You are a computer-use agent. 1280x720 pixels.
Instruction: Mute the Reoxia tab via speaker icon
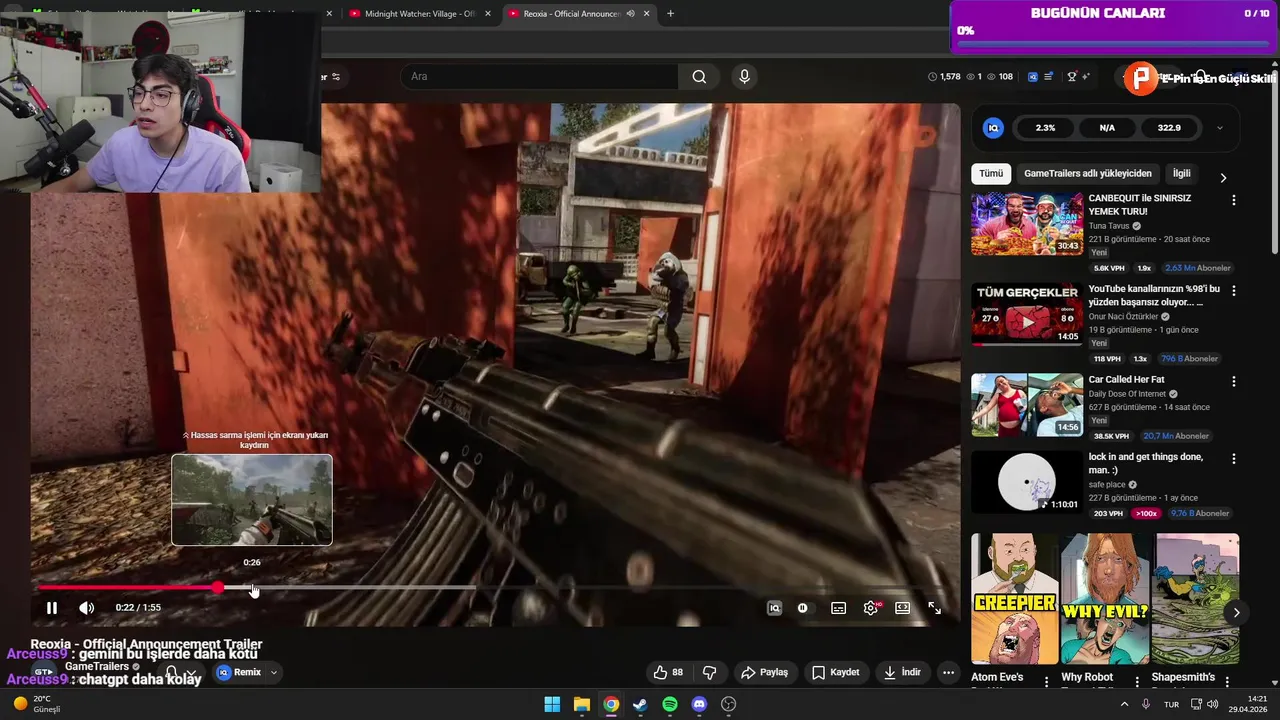click(630, 14)
